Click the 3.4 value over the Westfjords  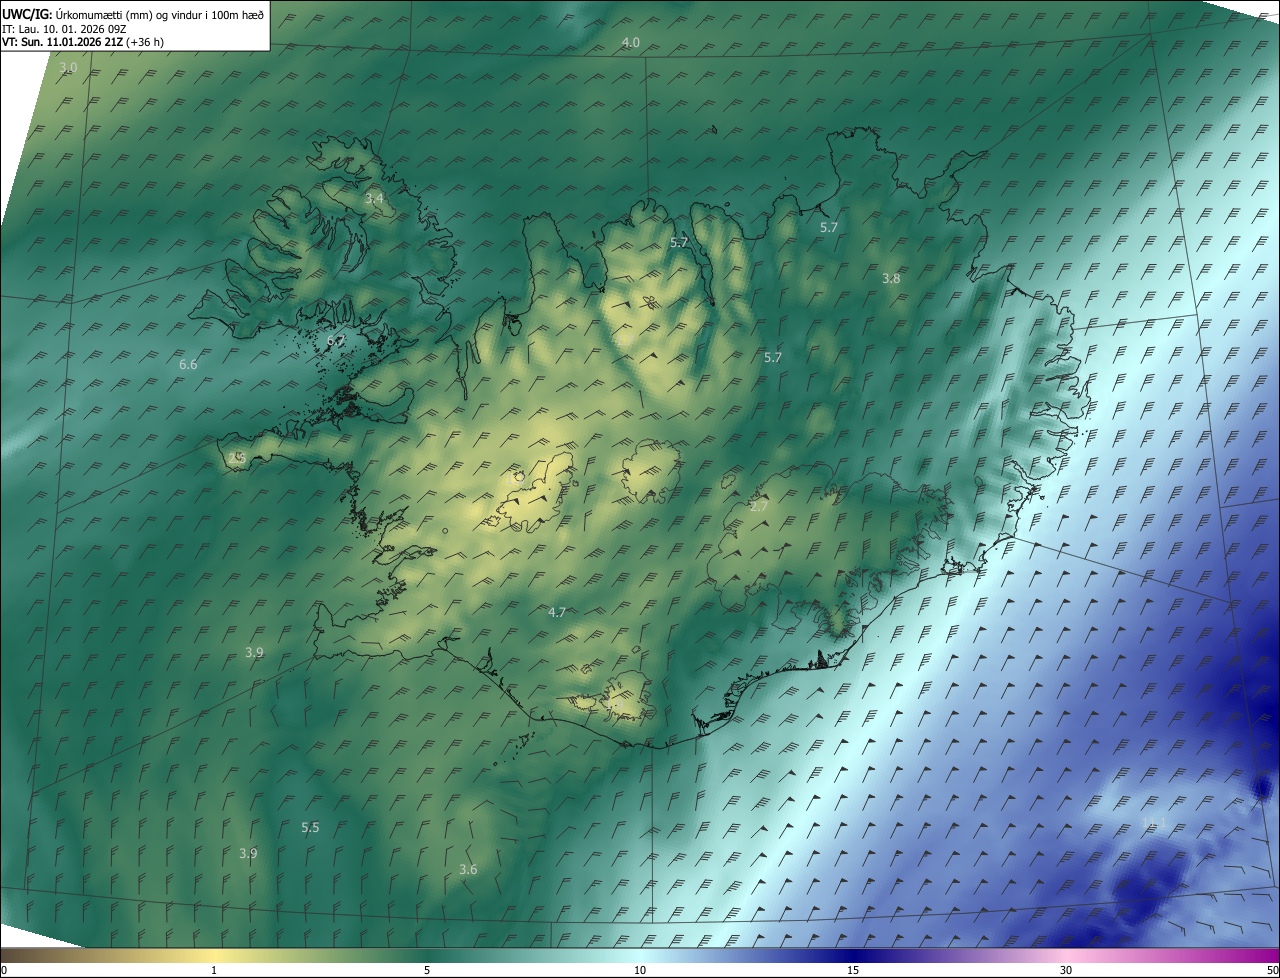point(374,199)
